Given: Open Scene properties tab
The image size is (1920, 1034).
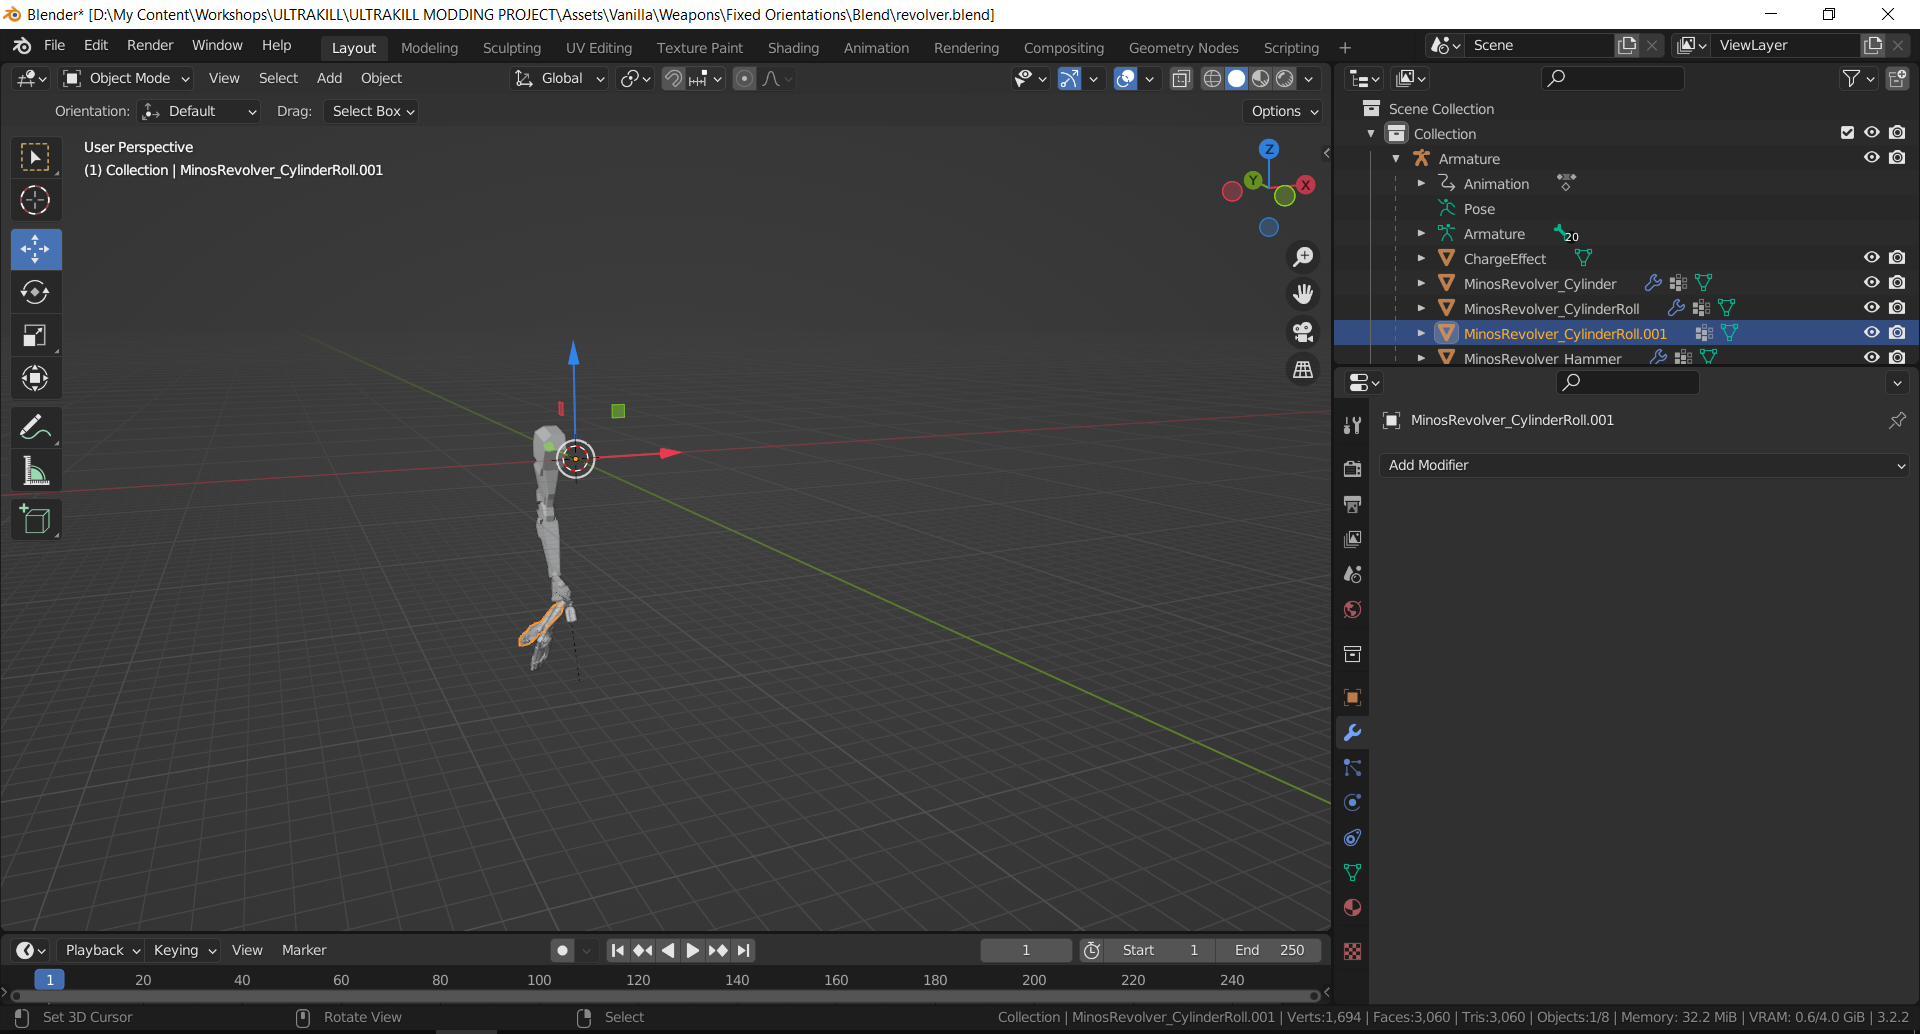Looking at the screenshot, I should tap(1352, 574).
